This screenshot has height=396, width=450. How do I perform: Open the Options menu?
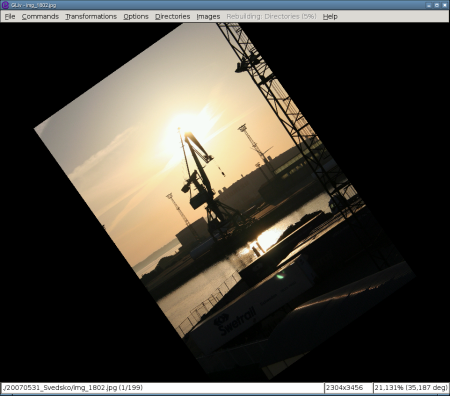pos(136,16)
